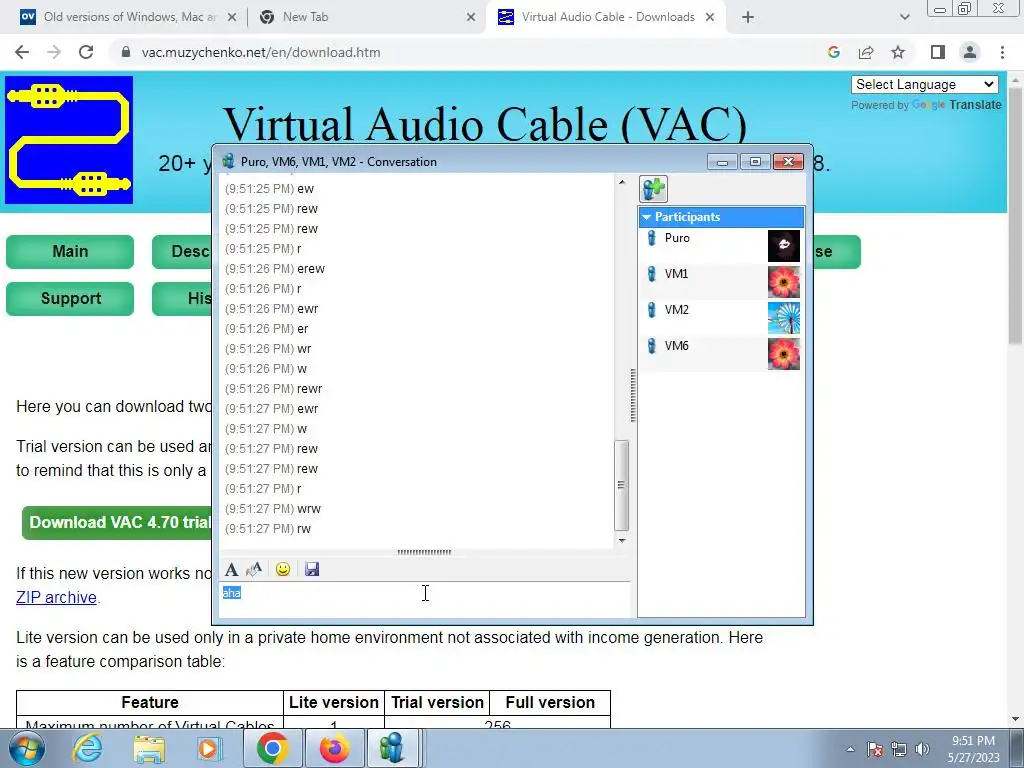
Task: Click VM6's flower avatar thumbnail
Action: tap(784, 354)
